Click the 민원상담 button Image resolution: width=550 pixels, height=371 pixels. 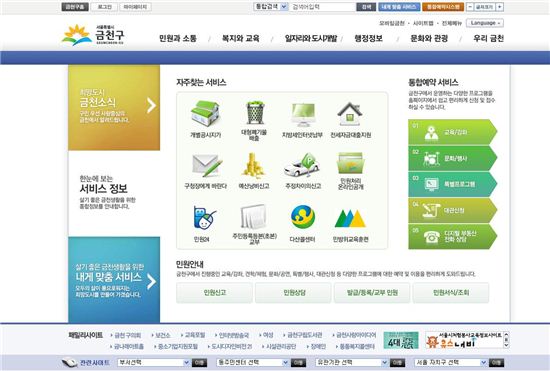coord(293,293)
